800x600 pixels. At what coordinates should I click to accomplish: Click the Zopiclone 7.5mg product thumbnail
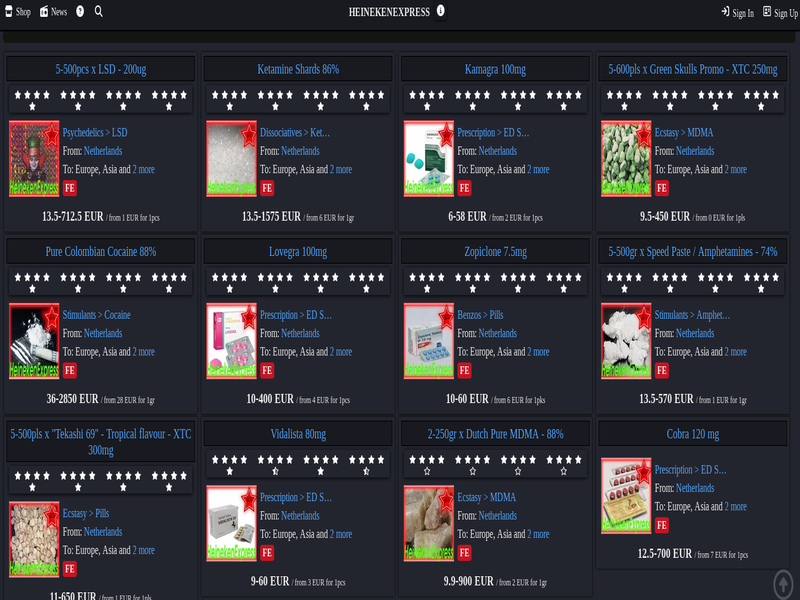[x=429, y=341]
